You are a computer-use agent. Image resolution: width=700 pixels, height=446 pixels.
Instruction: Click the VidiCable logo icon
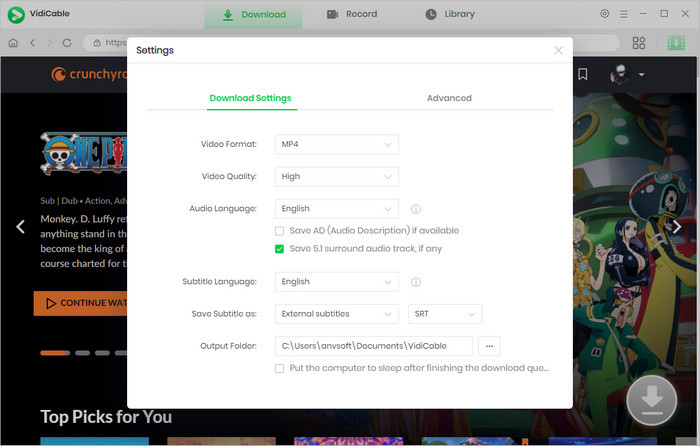16,14
